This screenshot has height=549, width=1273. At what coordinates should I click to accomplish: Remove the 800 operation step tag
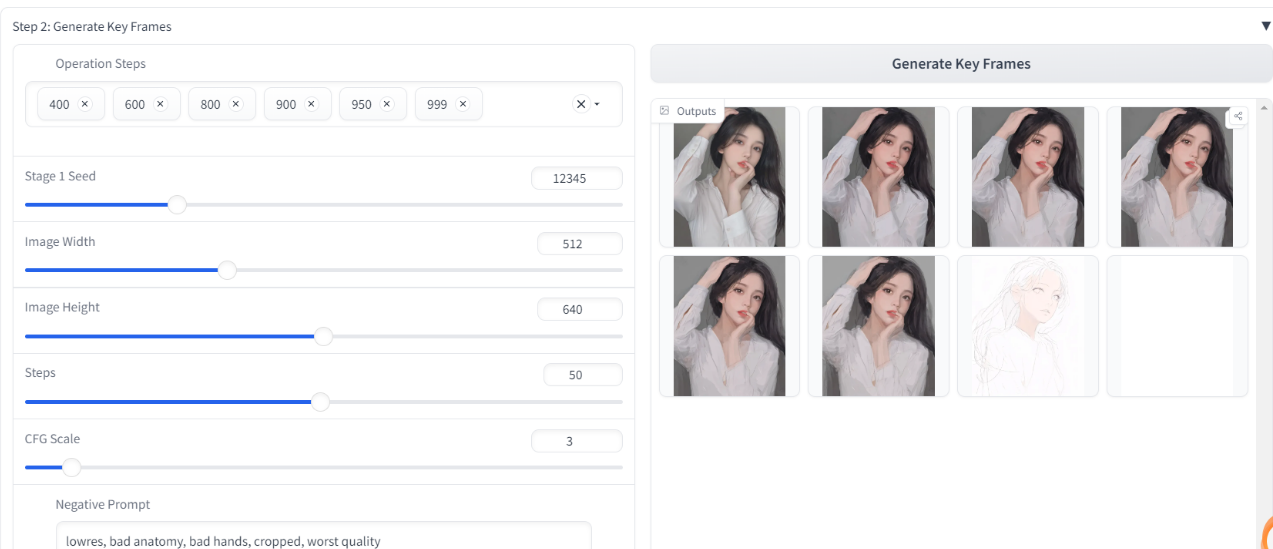coord(236,104)
